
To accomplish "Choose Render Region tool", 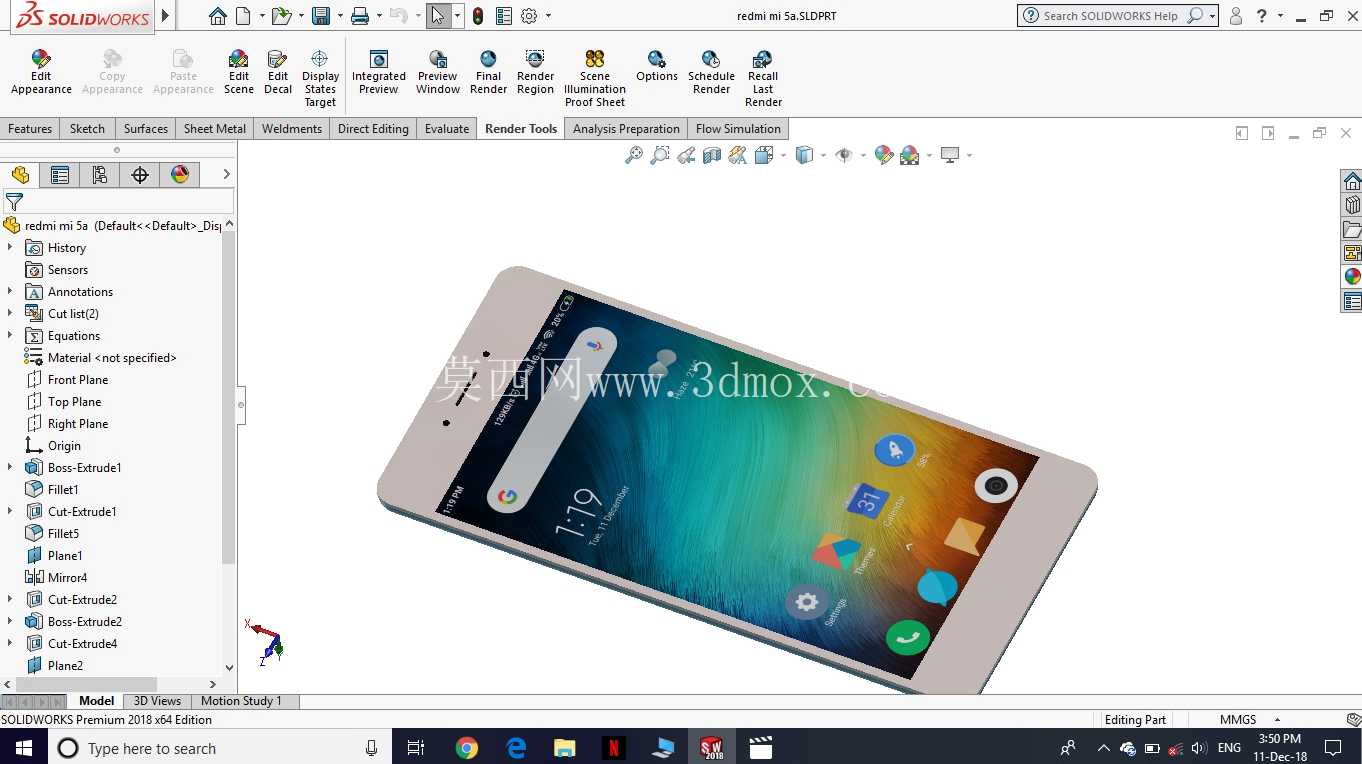I will coord(535,72).
